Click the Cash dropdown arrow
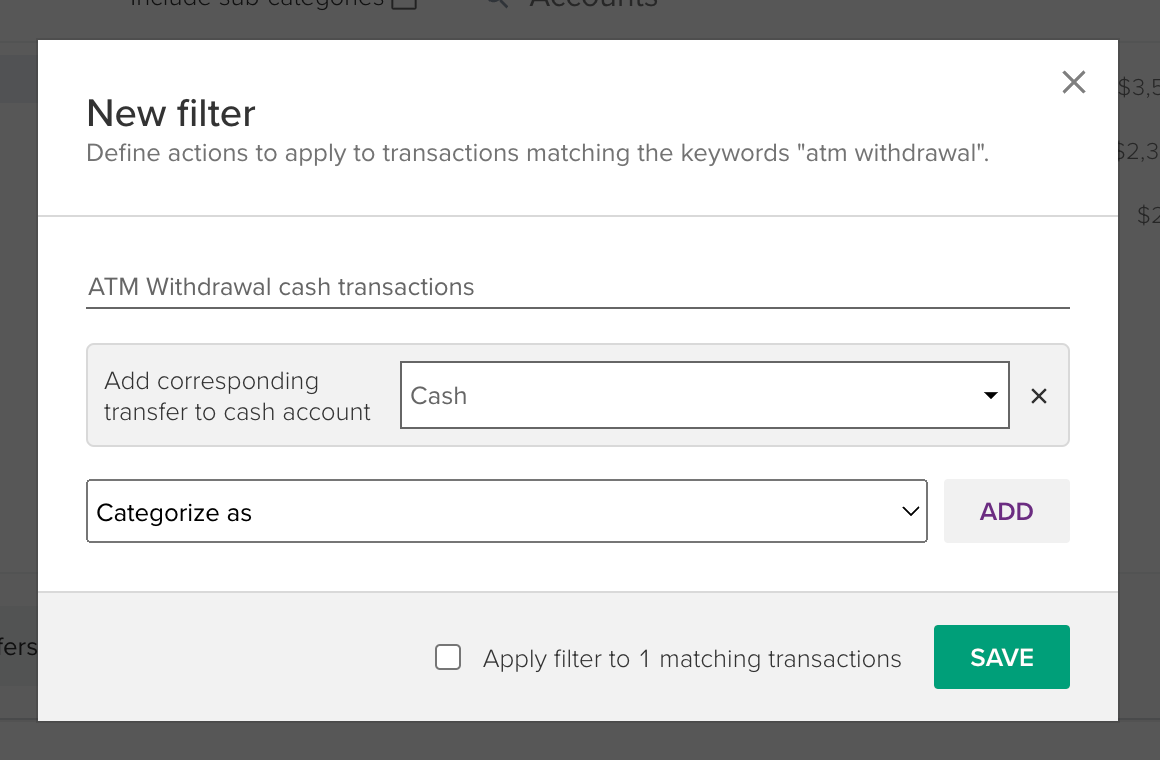The height and width of the screenshot is (760, 1160). [x=990, y=396]
